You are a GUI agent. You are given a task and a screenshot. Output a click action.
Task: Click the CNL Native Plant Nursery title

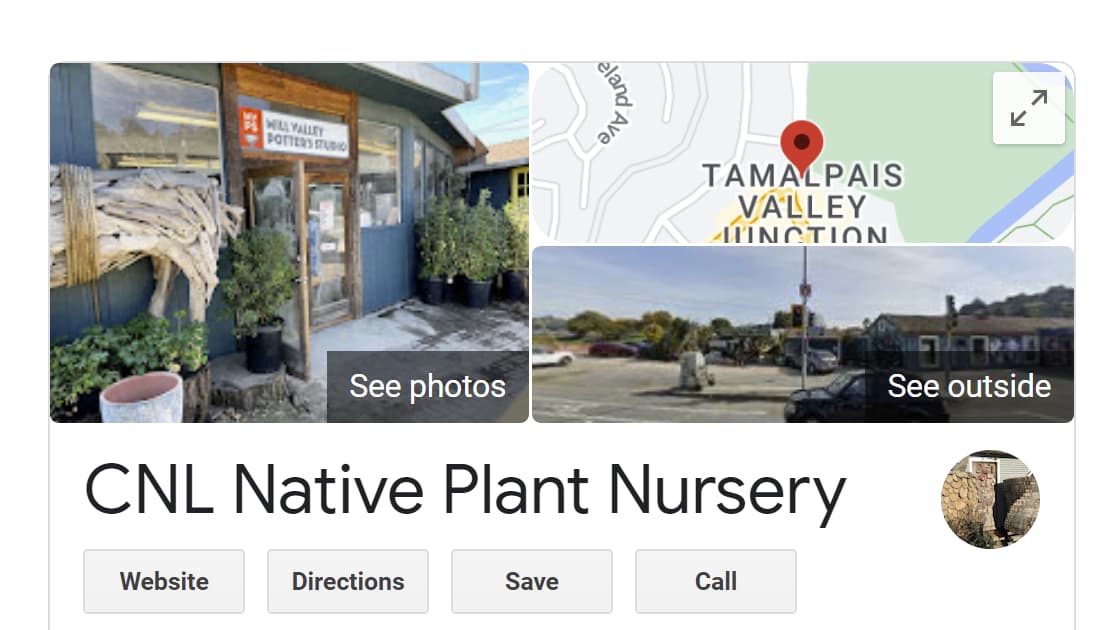tap(465, 490)
